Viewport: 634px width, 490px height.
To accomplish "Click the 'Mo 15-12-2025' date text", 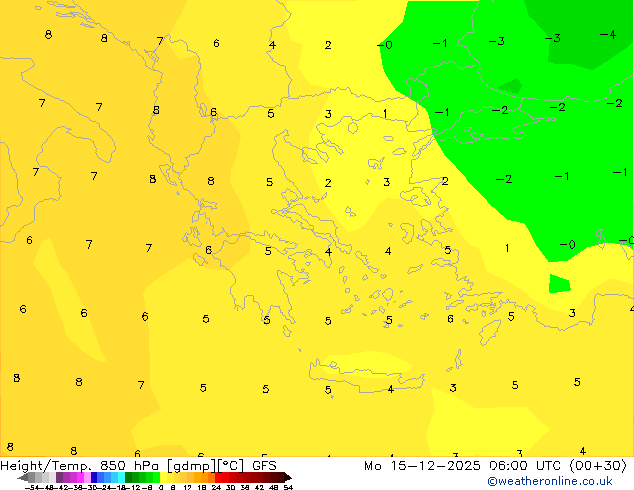I will 422,466.
